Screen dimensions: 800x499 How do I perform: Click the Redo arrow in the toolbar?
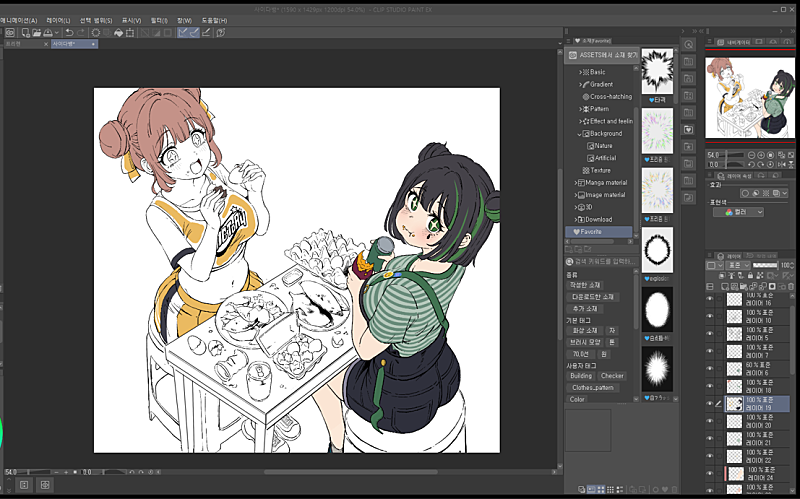click(81, 32)
